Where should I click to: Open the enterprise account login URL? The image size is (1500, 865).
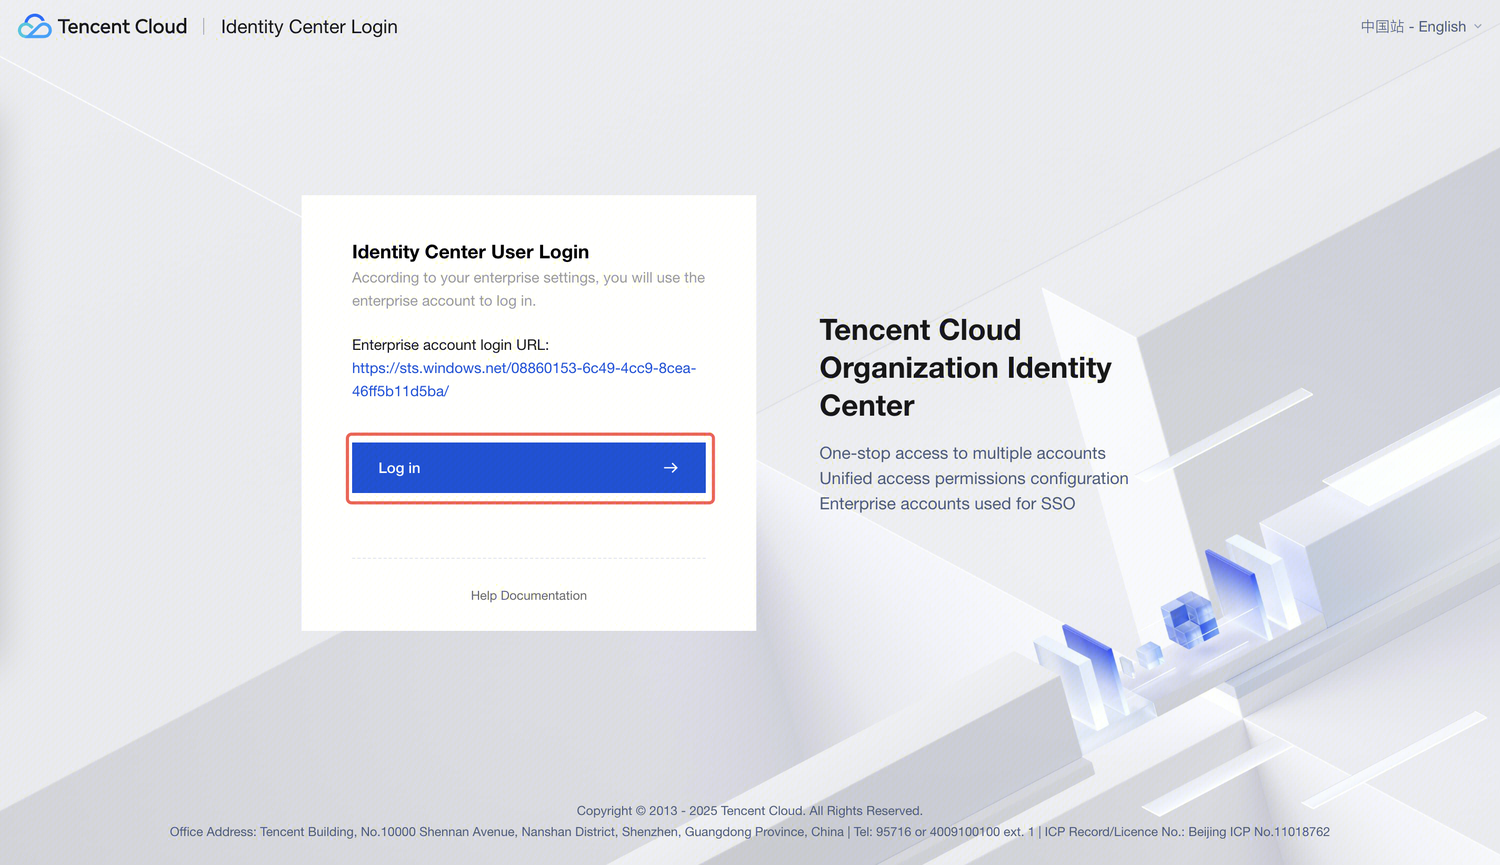[524, 380]
